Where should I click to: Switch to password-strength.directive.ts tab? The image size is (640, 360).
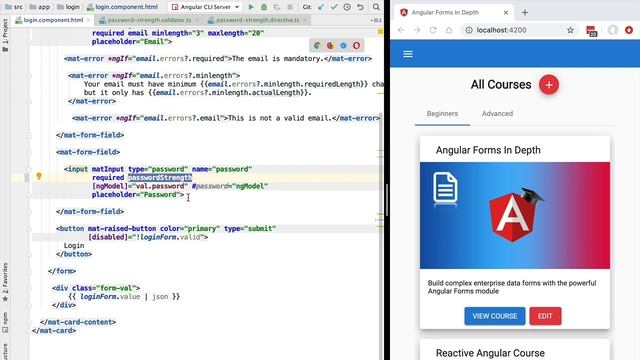258,20
